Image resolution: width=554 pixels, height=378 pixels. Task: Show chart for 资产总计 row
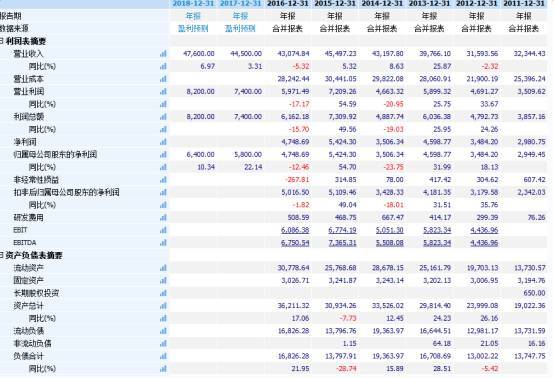pos(163,306)
